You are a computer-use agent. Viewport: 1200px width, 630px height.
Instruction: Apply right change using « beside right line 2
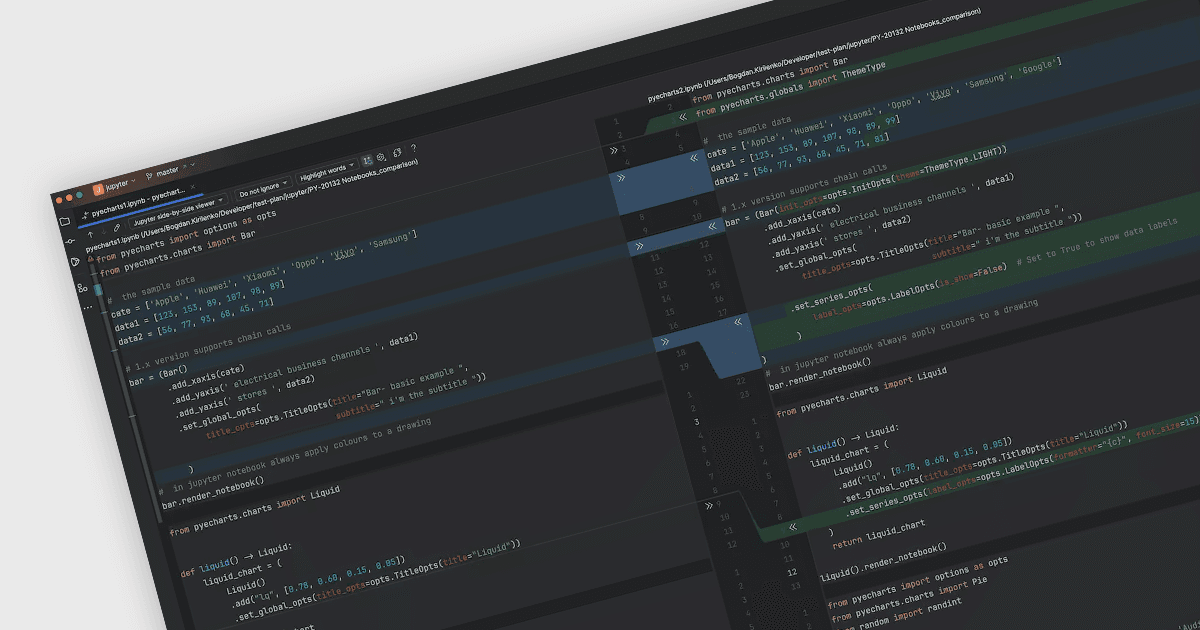tap(682, 117)
